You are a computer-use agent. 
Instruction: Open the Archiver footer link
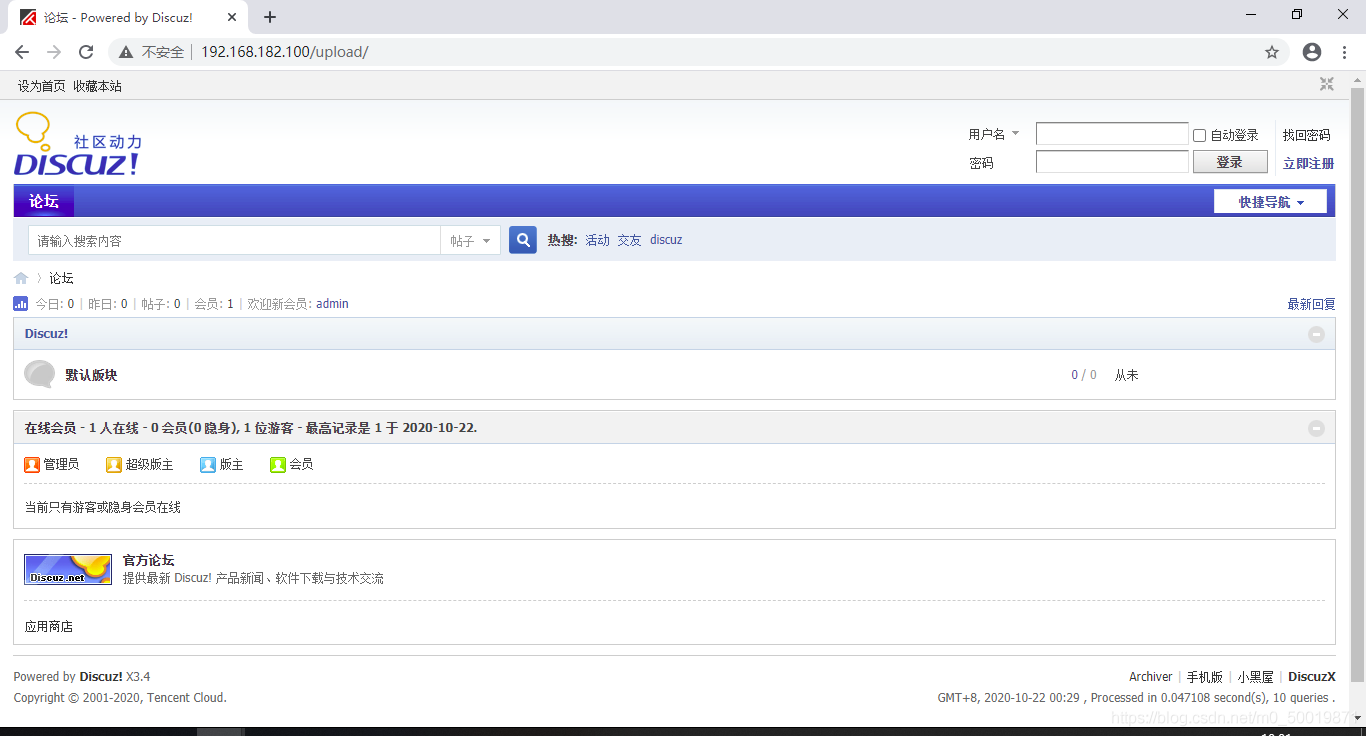[1150, 677]
